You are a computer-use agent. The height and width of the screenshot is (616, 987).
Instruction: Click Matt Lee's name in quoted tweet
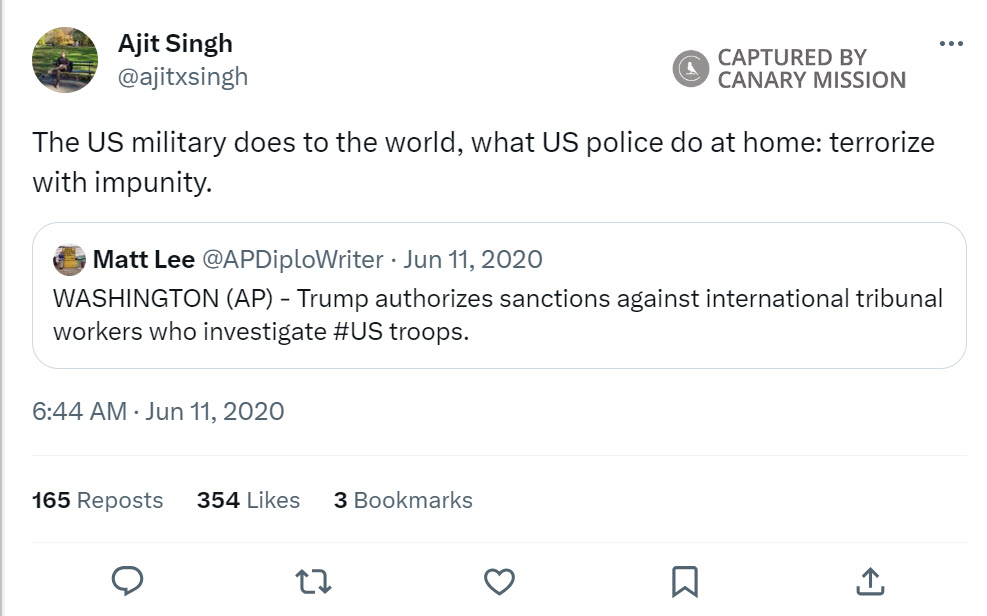pyautogui.click(x=144, y=260)
